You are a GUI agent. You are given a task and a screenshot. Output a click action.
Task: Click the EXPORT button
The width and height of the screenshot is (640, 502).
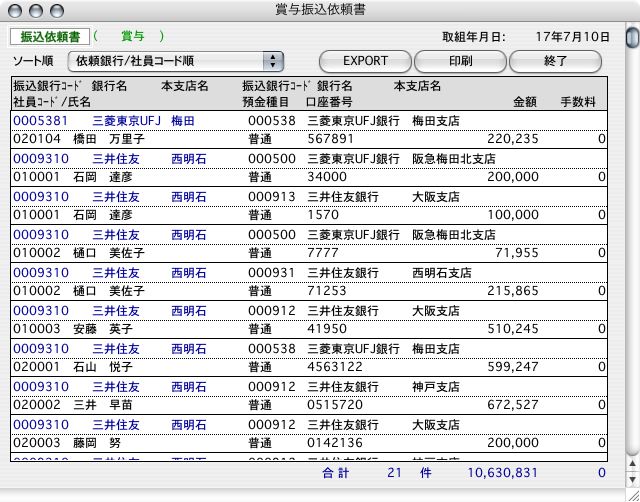365,61
